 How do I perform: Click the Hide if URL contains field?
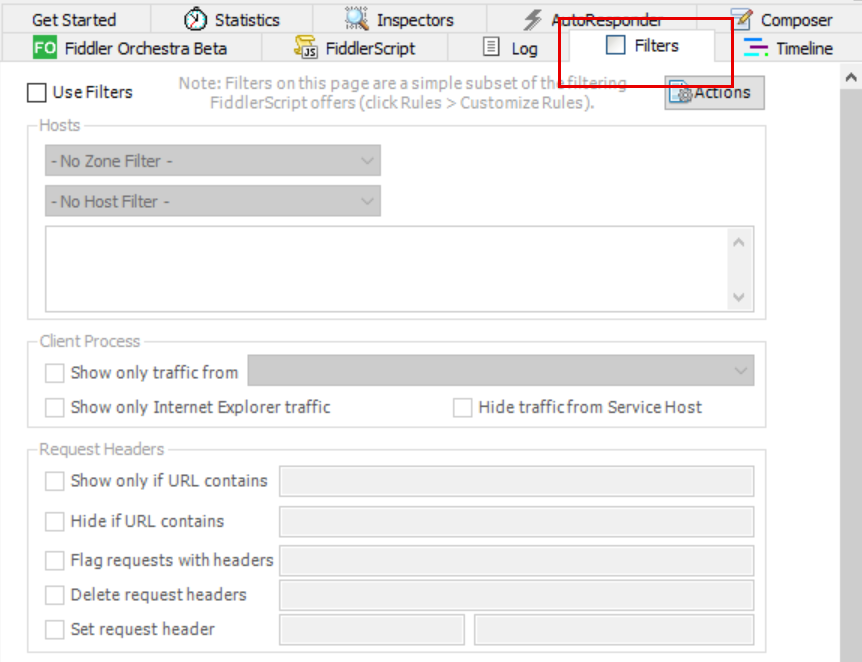pyautogui.click(x=516, y=521)
